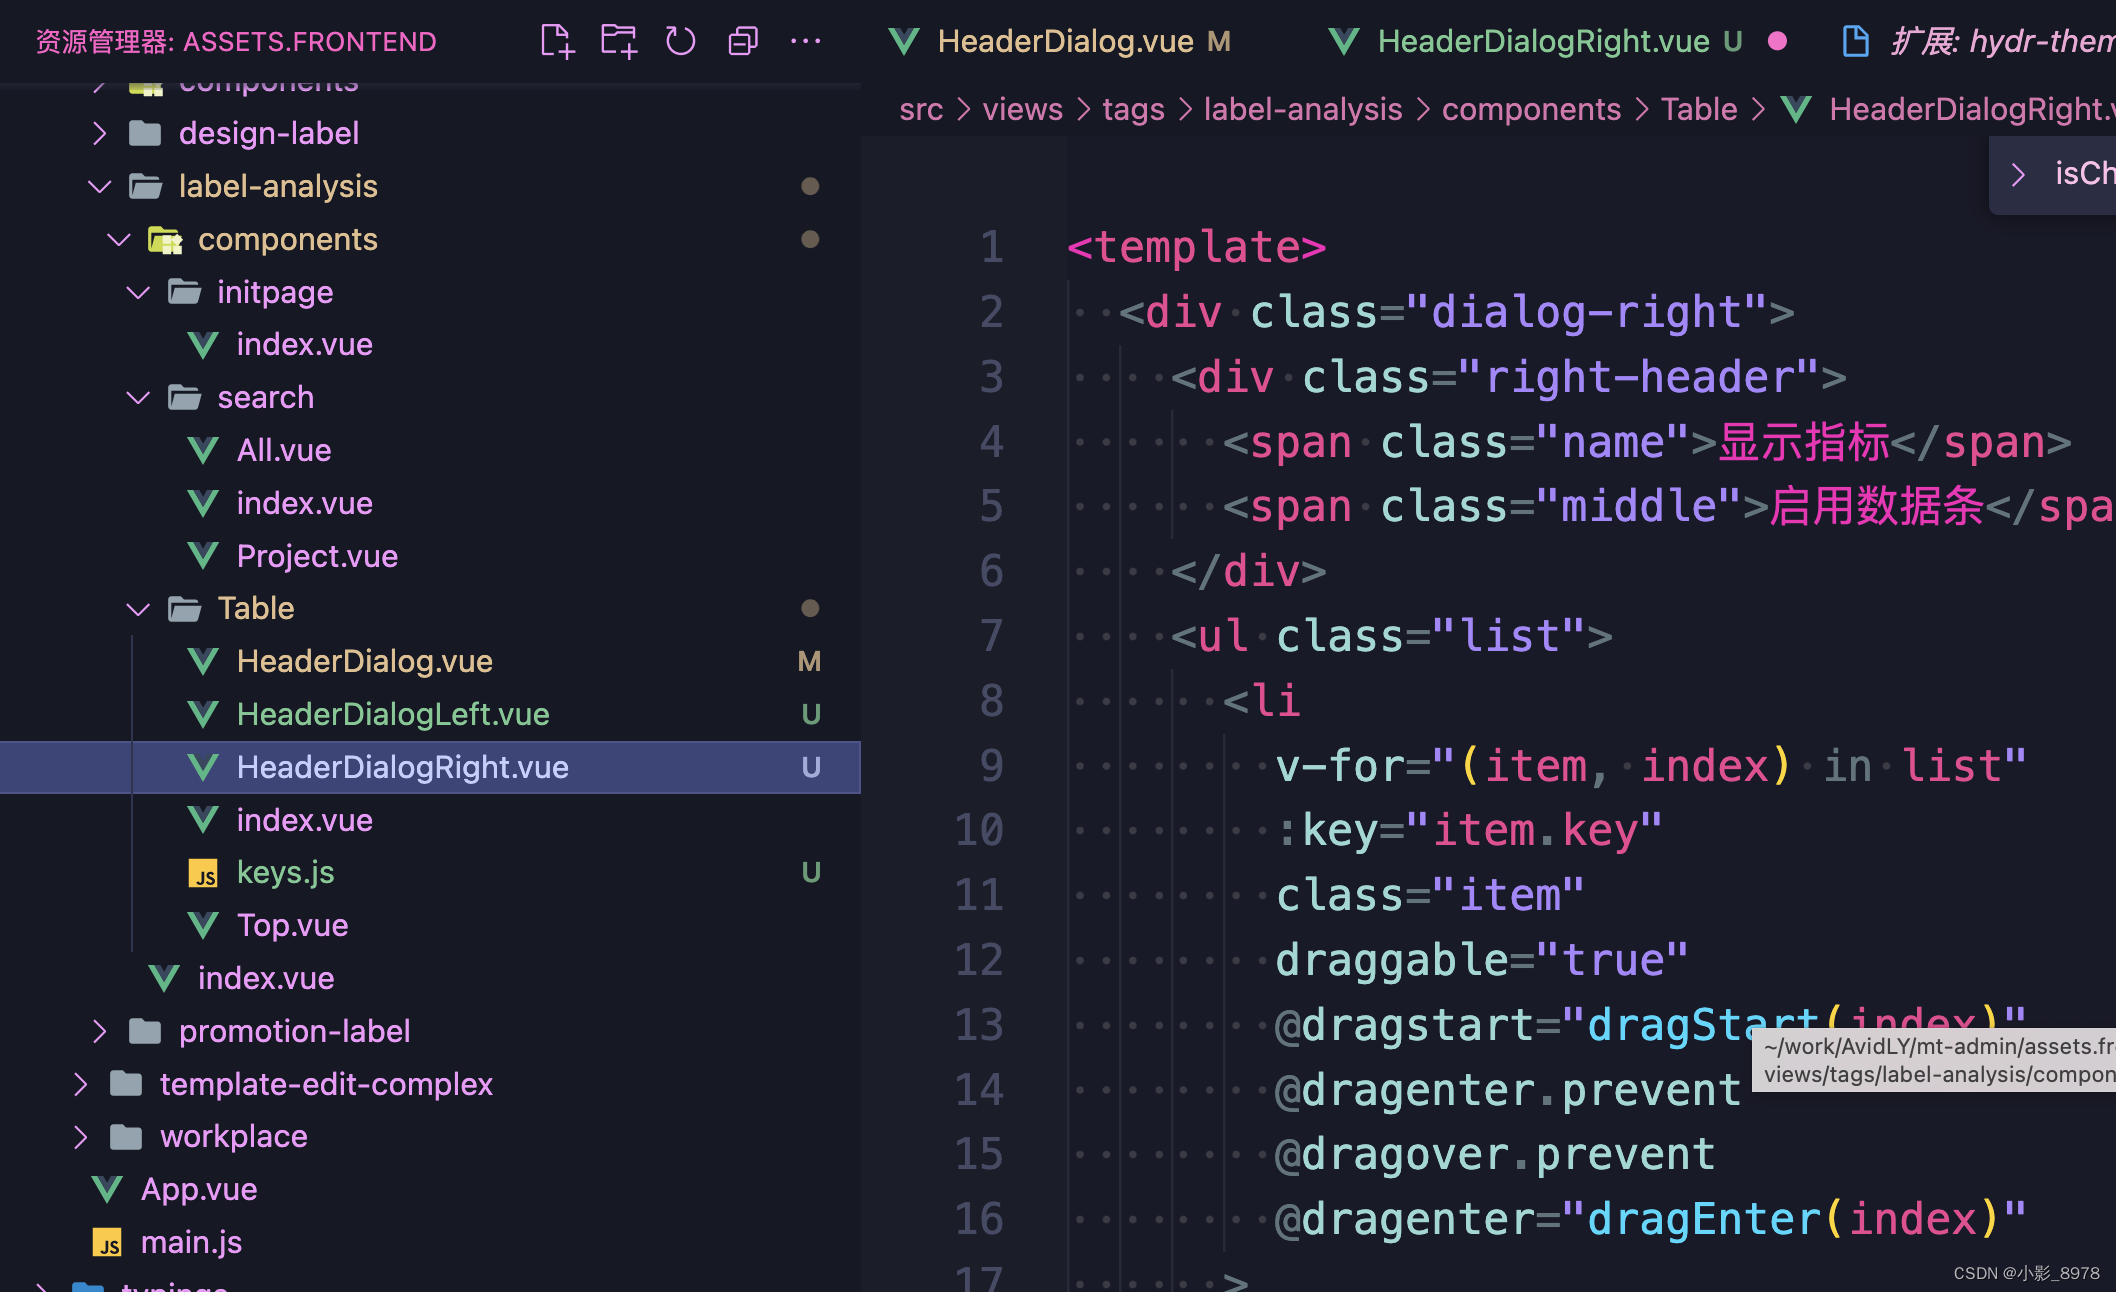The width and height of the screenshot is (2116, 1292).
Task: Expand the promotion-label folder
Action: coord(100,1031)
